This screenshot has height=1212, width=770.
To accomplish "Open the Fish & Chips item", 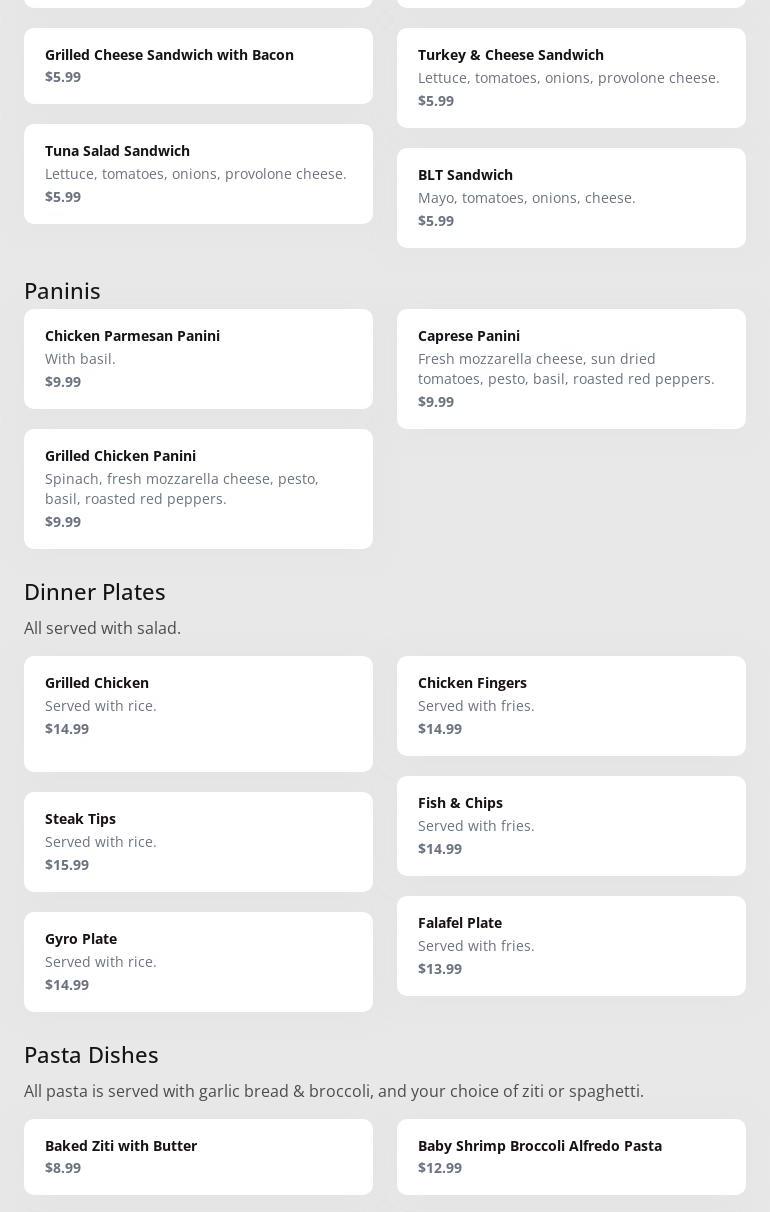I will (x=571, y=826).
